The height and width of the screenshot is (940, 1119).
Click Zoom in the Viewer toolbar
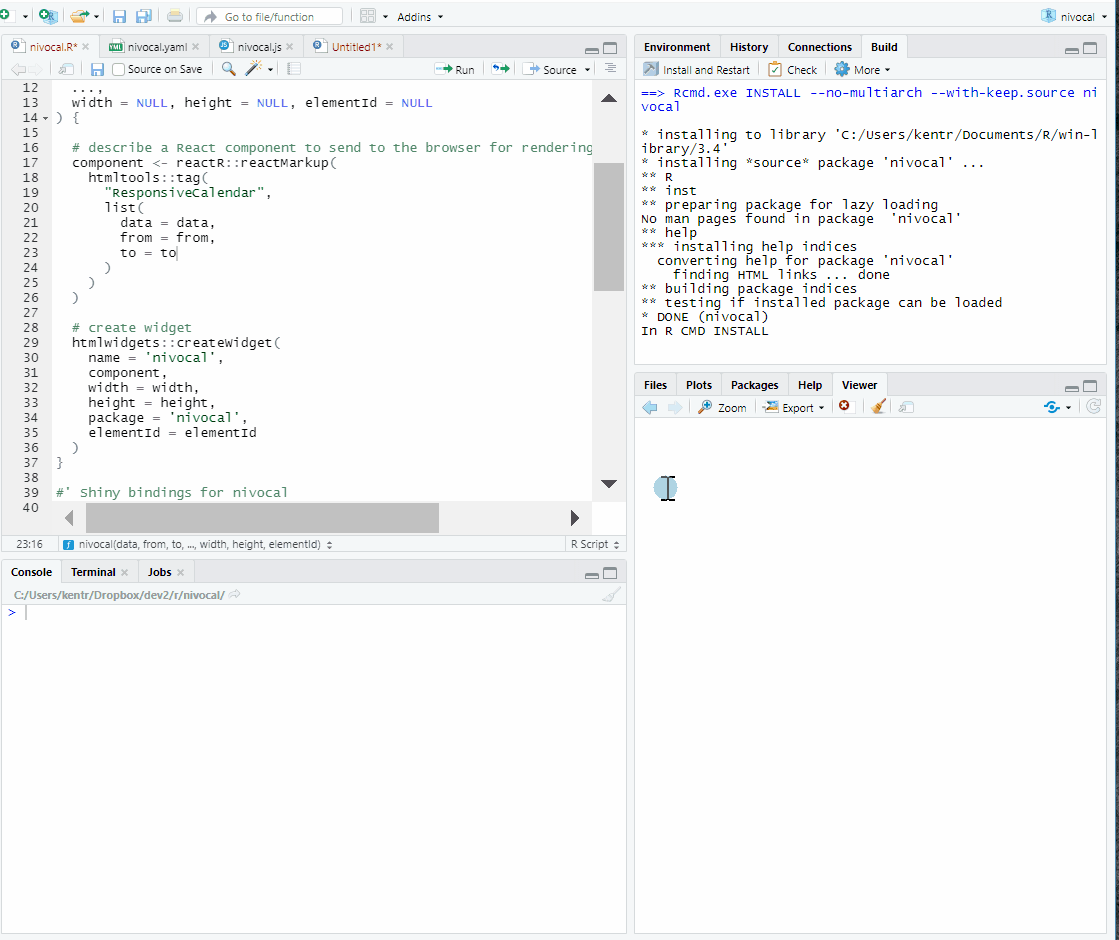[x=722, y=408]
